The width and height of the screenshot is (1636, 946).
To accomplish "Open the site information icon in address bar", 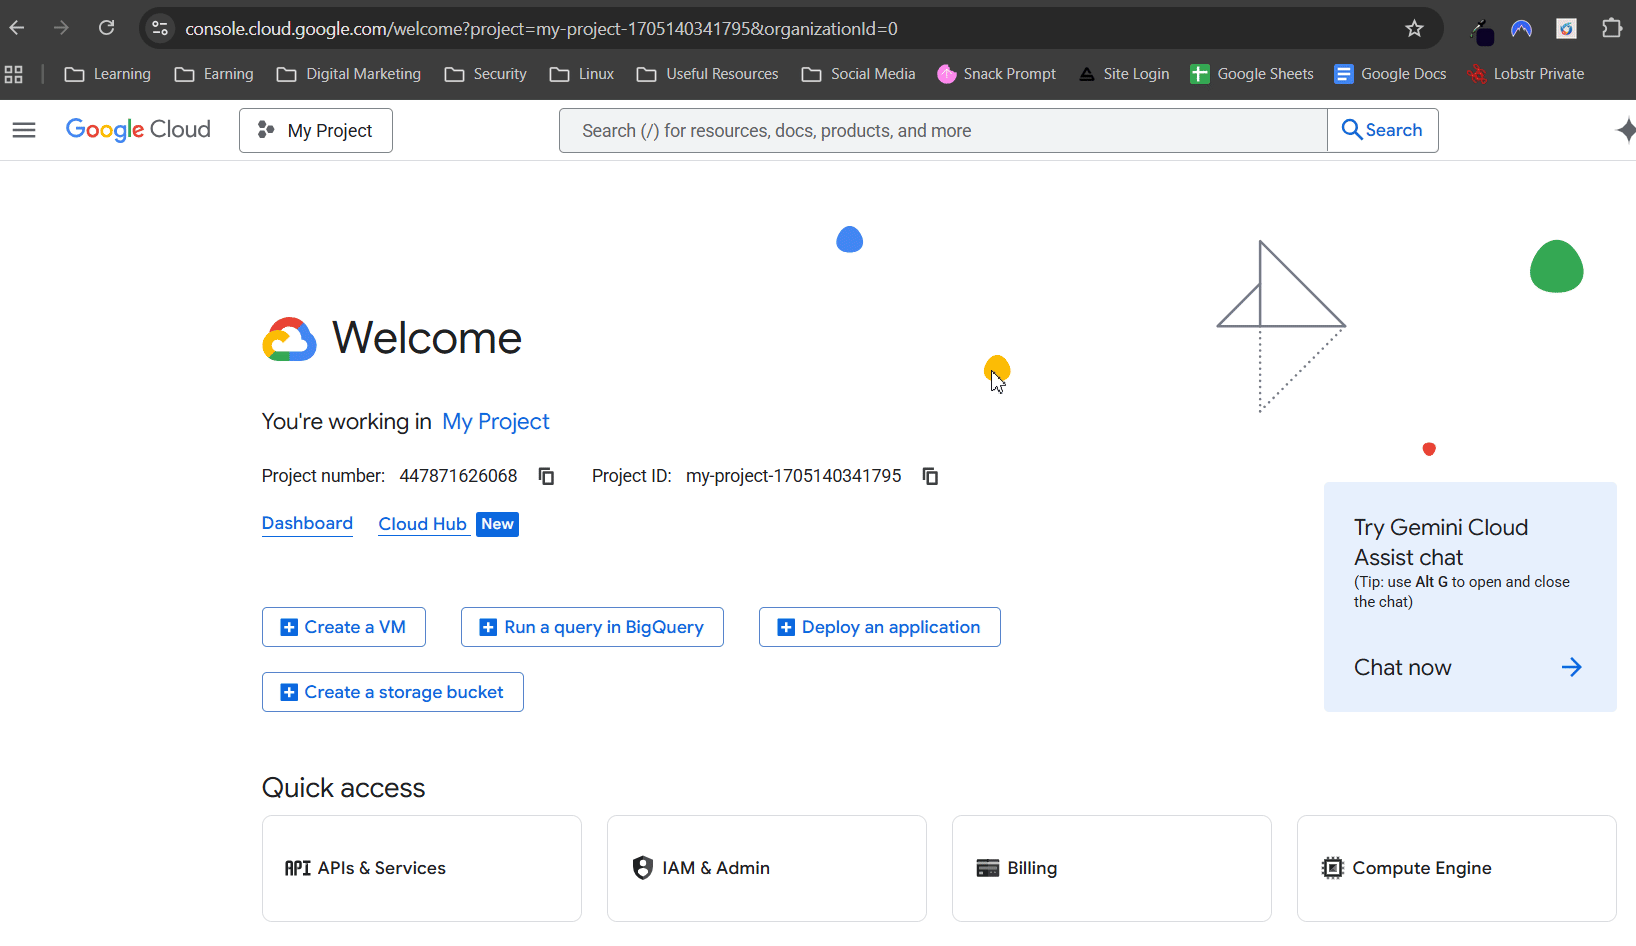I will tap(159, 28).
